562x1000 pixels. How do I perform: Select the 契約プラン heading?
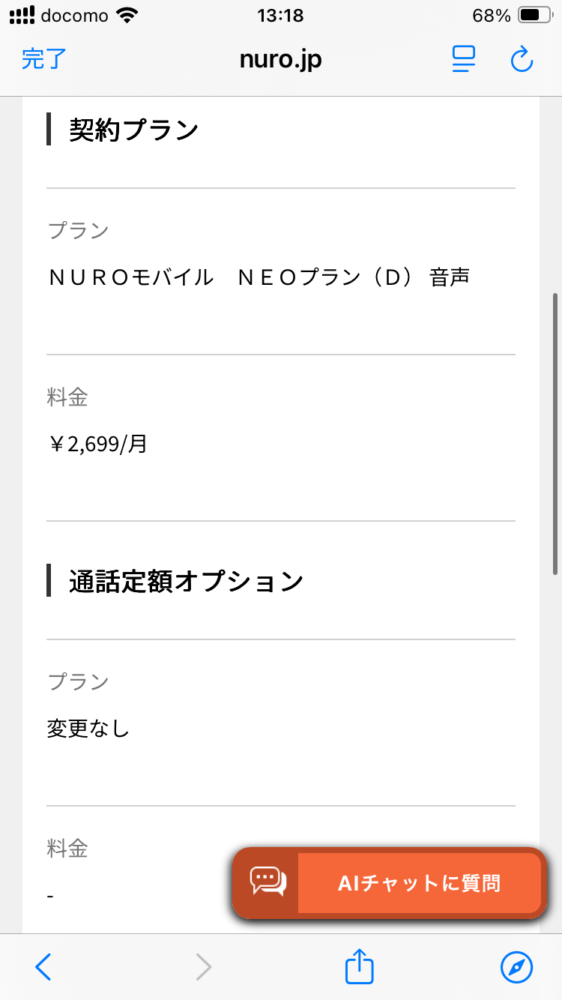tap(134, 129)
